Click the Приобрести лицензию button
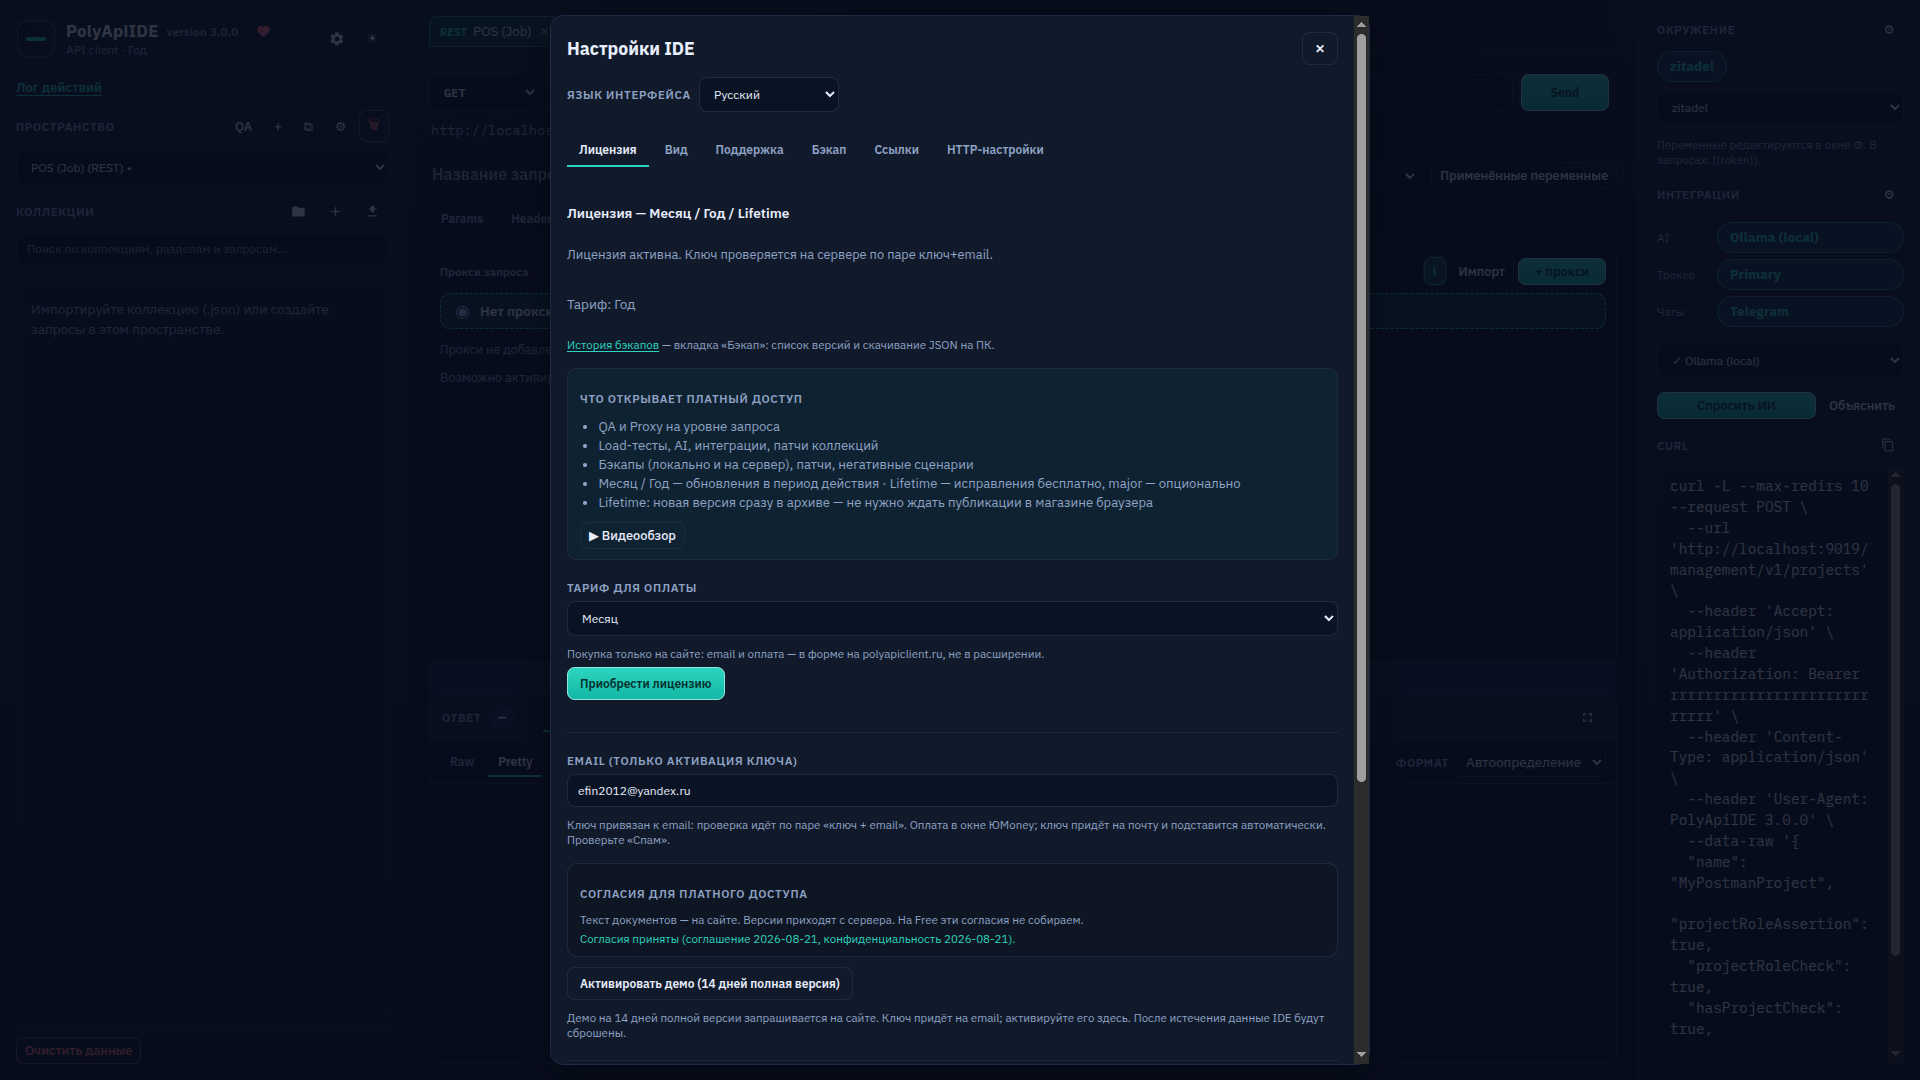Image resolution: width=1920 pixels, height=1080 pixels. [x=645, y=684]
